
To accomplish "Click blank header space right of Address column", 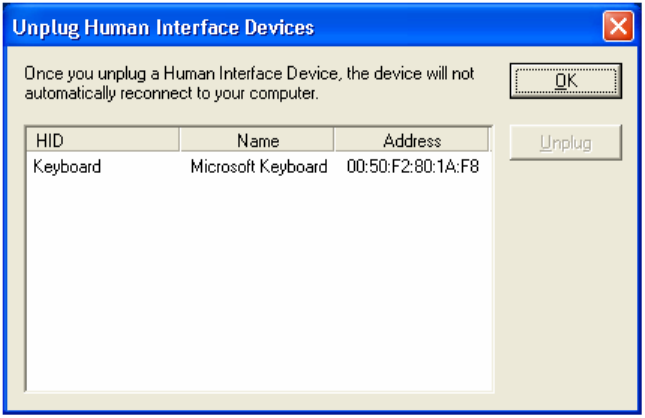I will click(x=490, y=141).
